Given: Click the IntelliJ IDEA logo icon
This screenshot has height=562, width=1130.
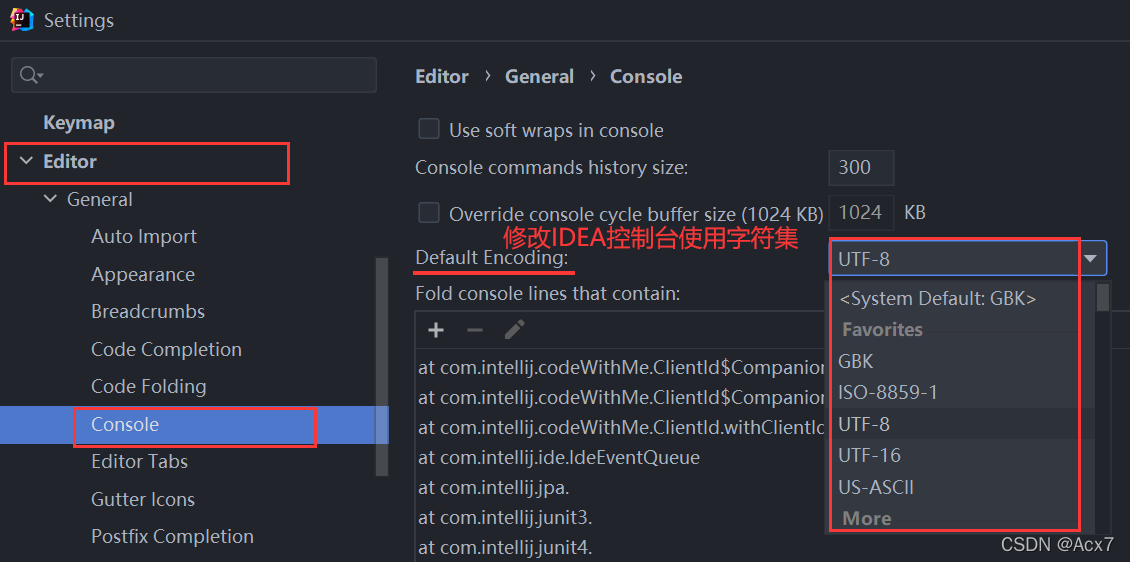Looking at the screenshot, I should point(21,20).
